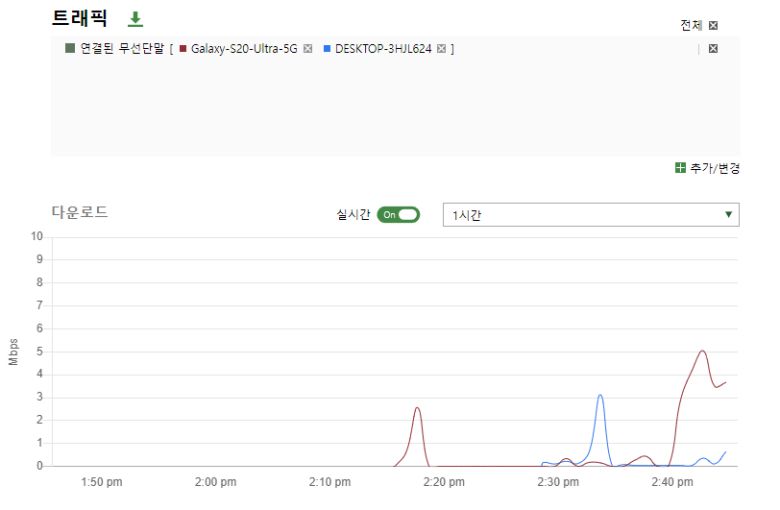
Task: Click the green 연결된 무선단말 square
Action: pos(69,48)
